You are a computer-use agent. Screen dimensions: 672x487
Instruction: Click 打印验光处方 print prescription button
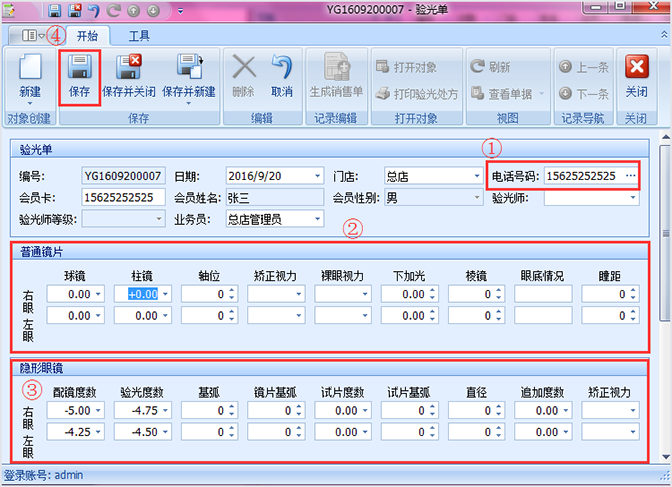[x=417, y=93]
